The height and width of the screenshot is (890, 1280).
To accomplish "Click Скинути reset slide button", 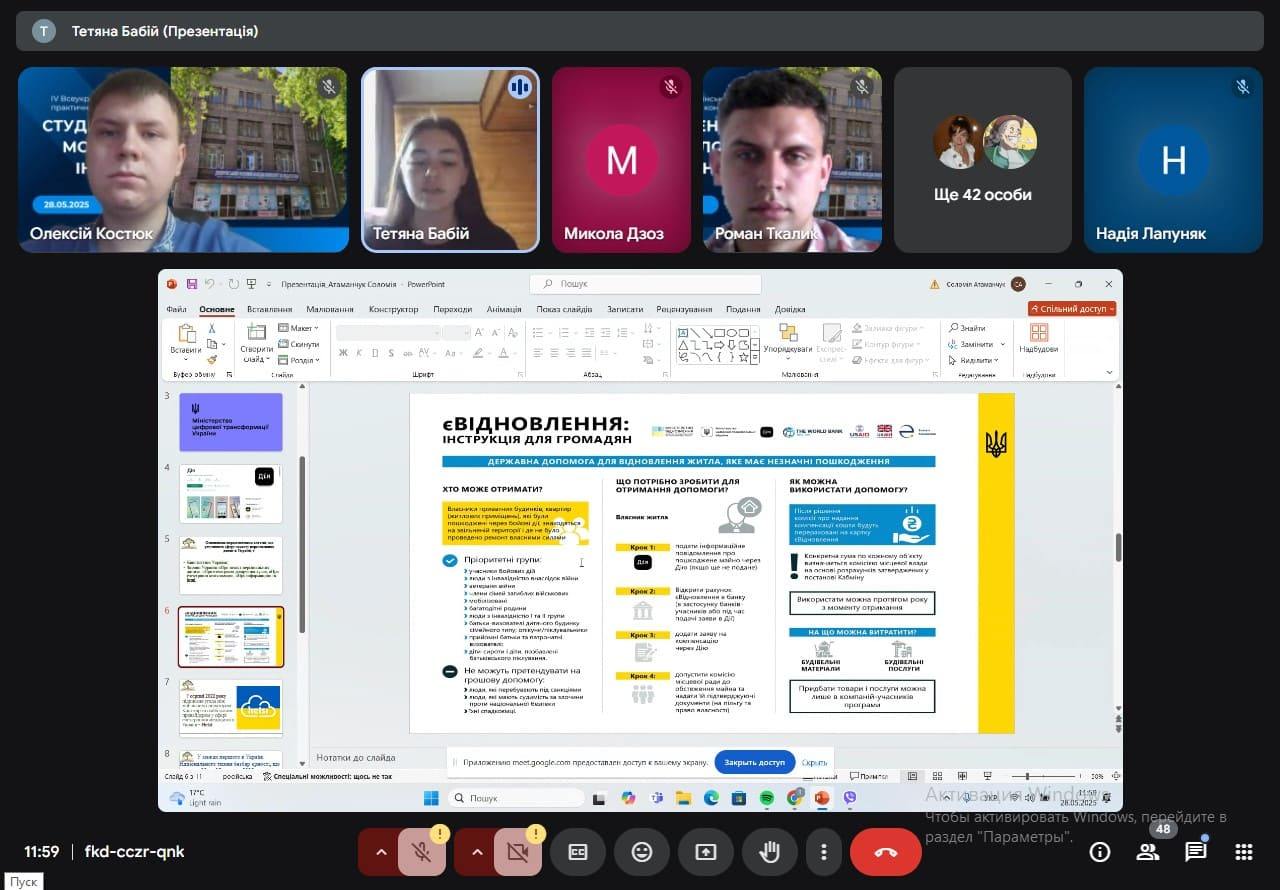I will (x=298, y=344).
